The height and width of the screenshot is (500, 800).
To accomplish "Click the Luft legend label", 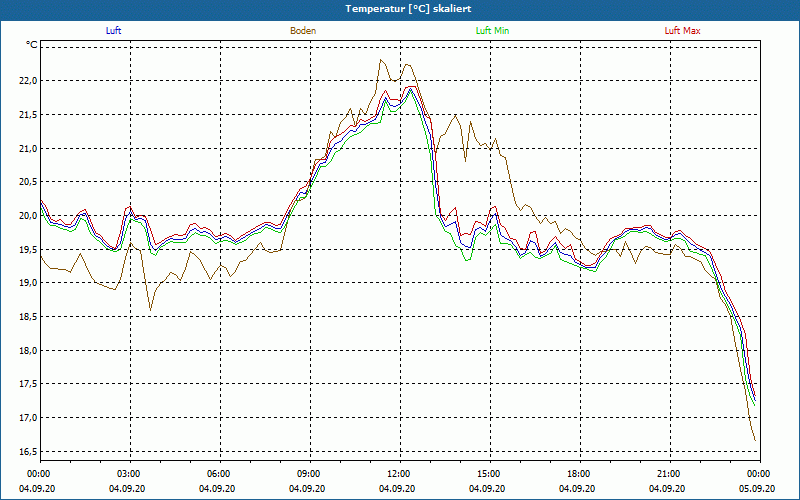I will (113, 31).
